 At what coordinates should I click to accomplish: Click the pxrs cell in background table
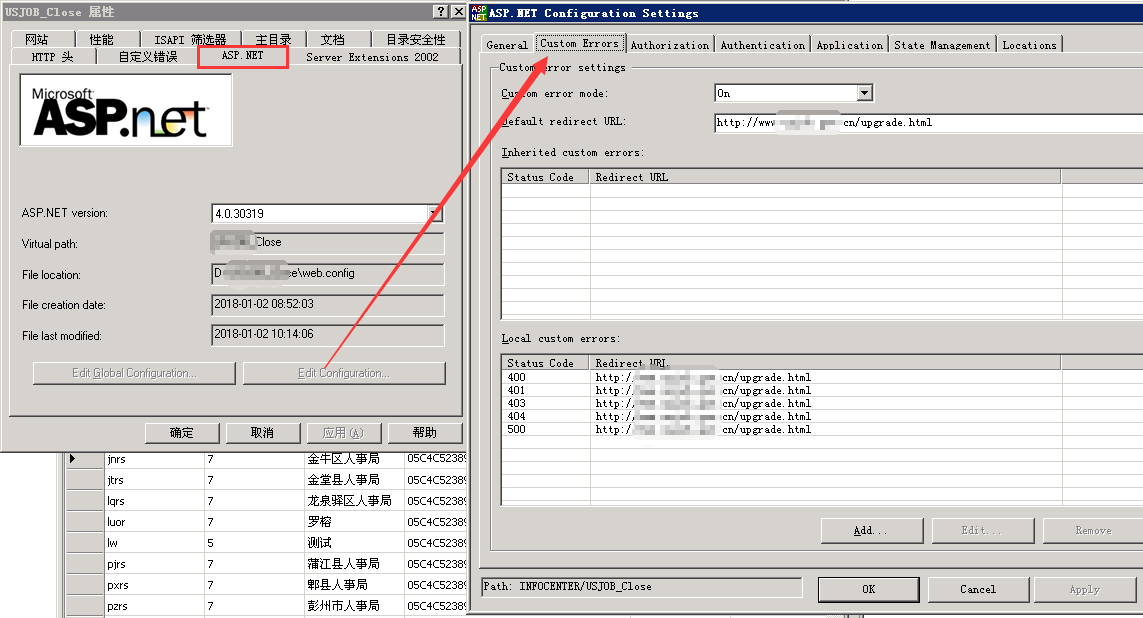coord(154,585)
